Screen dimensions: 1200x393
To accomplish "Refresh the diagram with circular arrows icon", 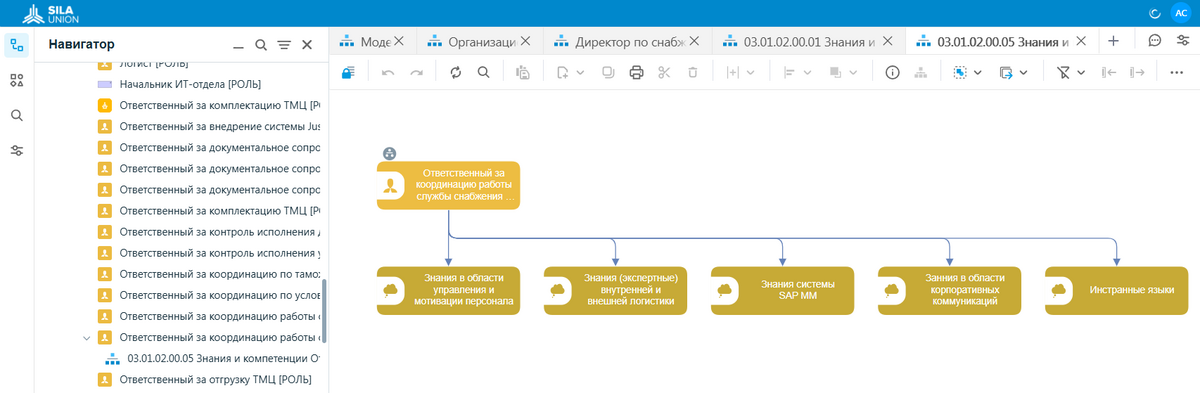I will [x=456, y=72].
